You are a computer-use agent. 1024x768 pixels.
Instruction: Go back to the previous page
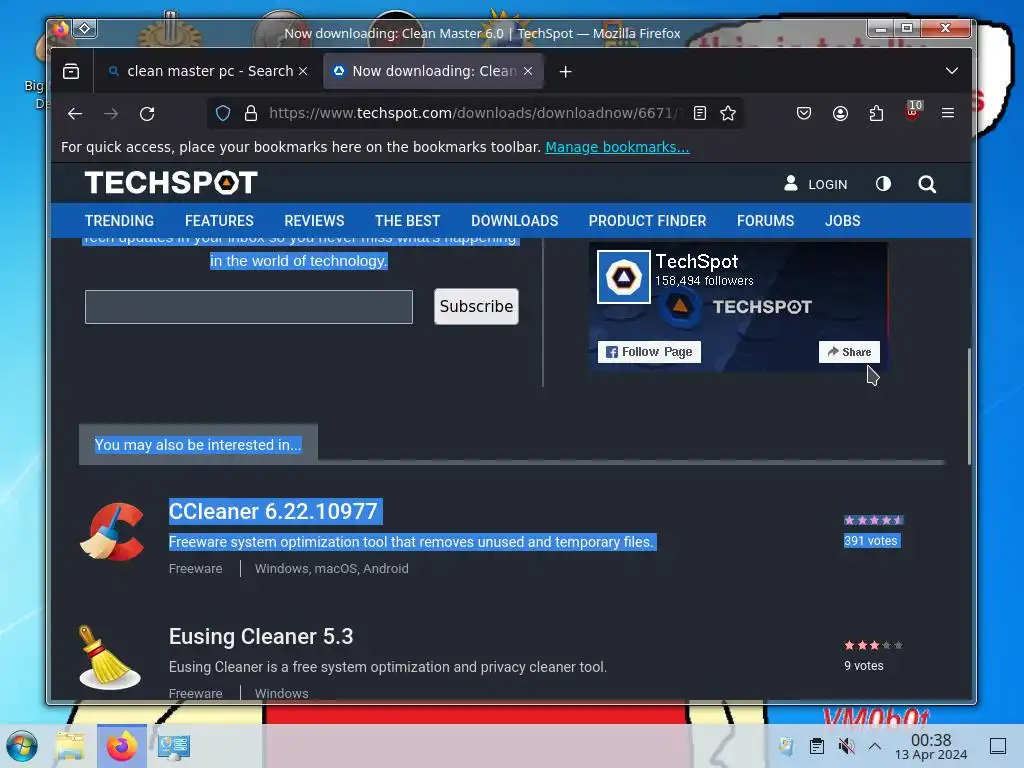pos(75,114)
